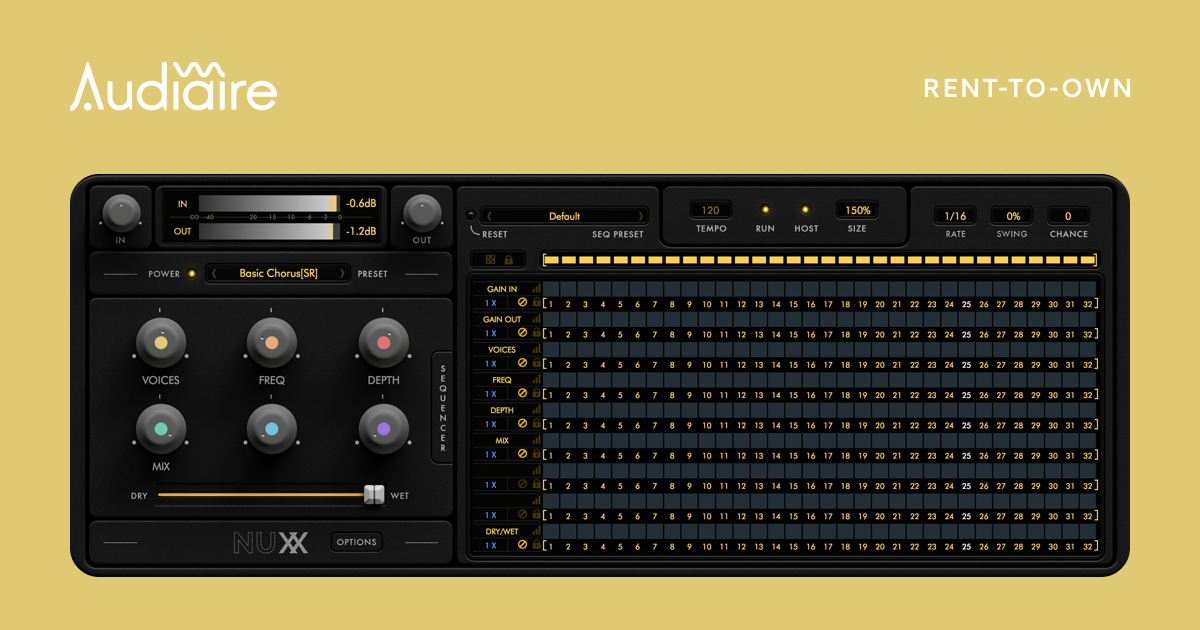Toggle step 25 in the VOICES row
Image resolution: width=1200 pixels, height=630 pixels.
[966, 349]
